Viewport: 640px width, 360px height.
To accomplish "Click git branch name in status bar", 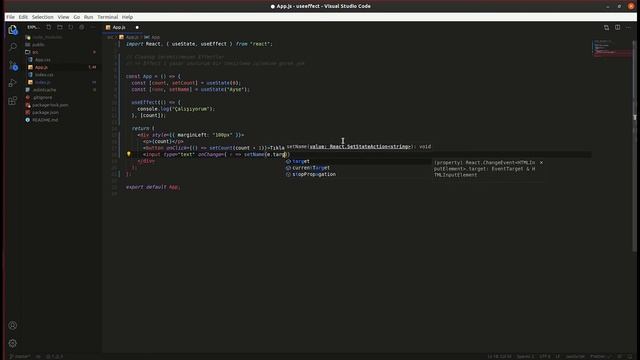I will [20, 356].
